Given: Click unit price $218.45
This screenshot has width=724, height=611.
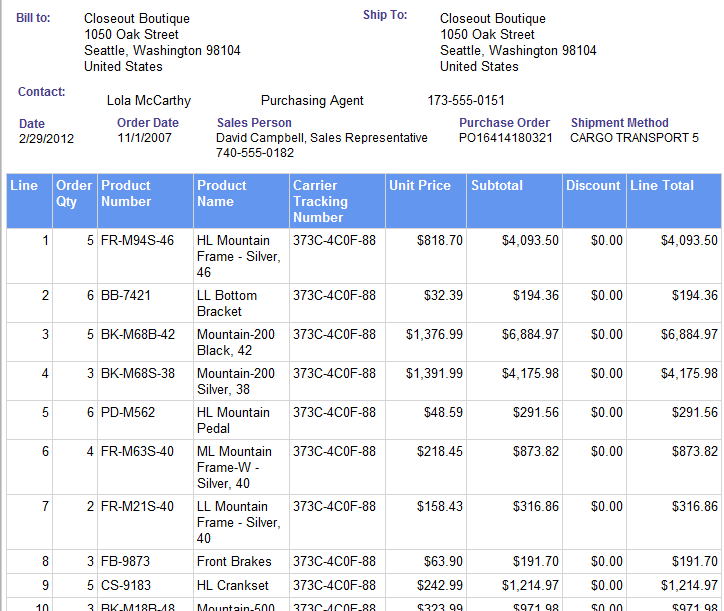Looking at the screenshot, I should pos(440,451).
